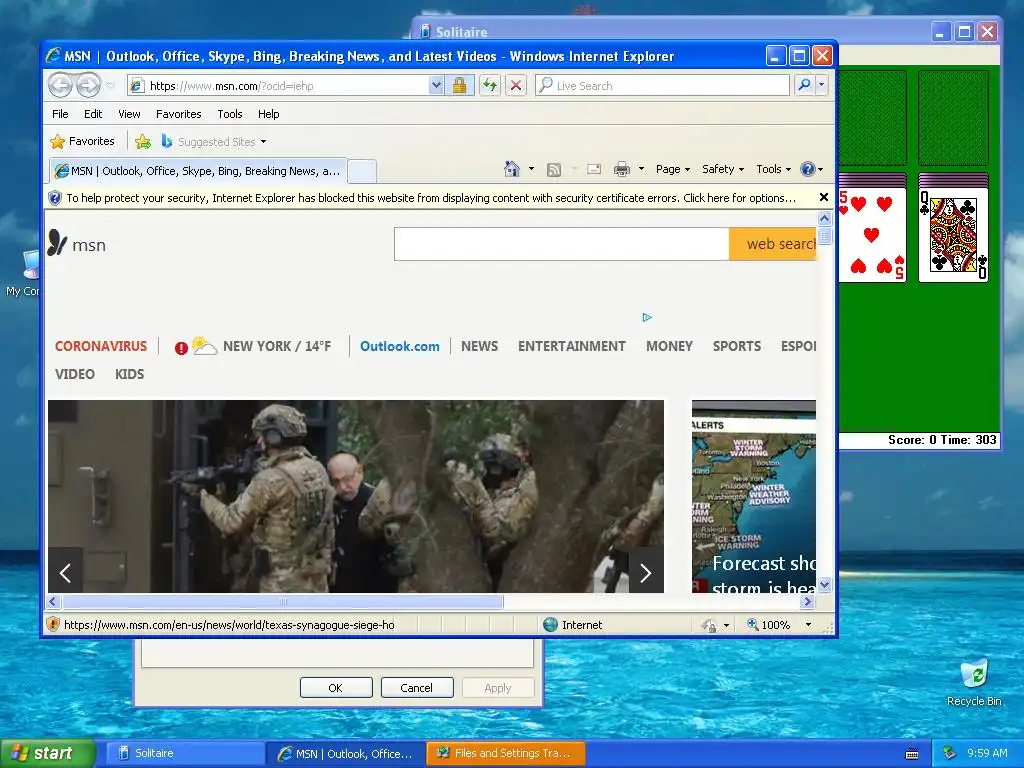
Task: Click the web search button on MSN
Action: (x=773, y=244)
